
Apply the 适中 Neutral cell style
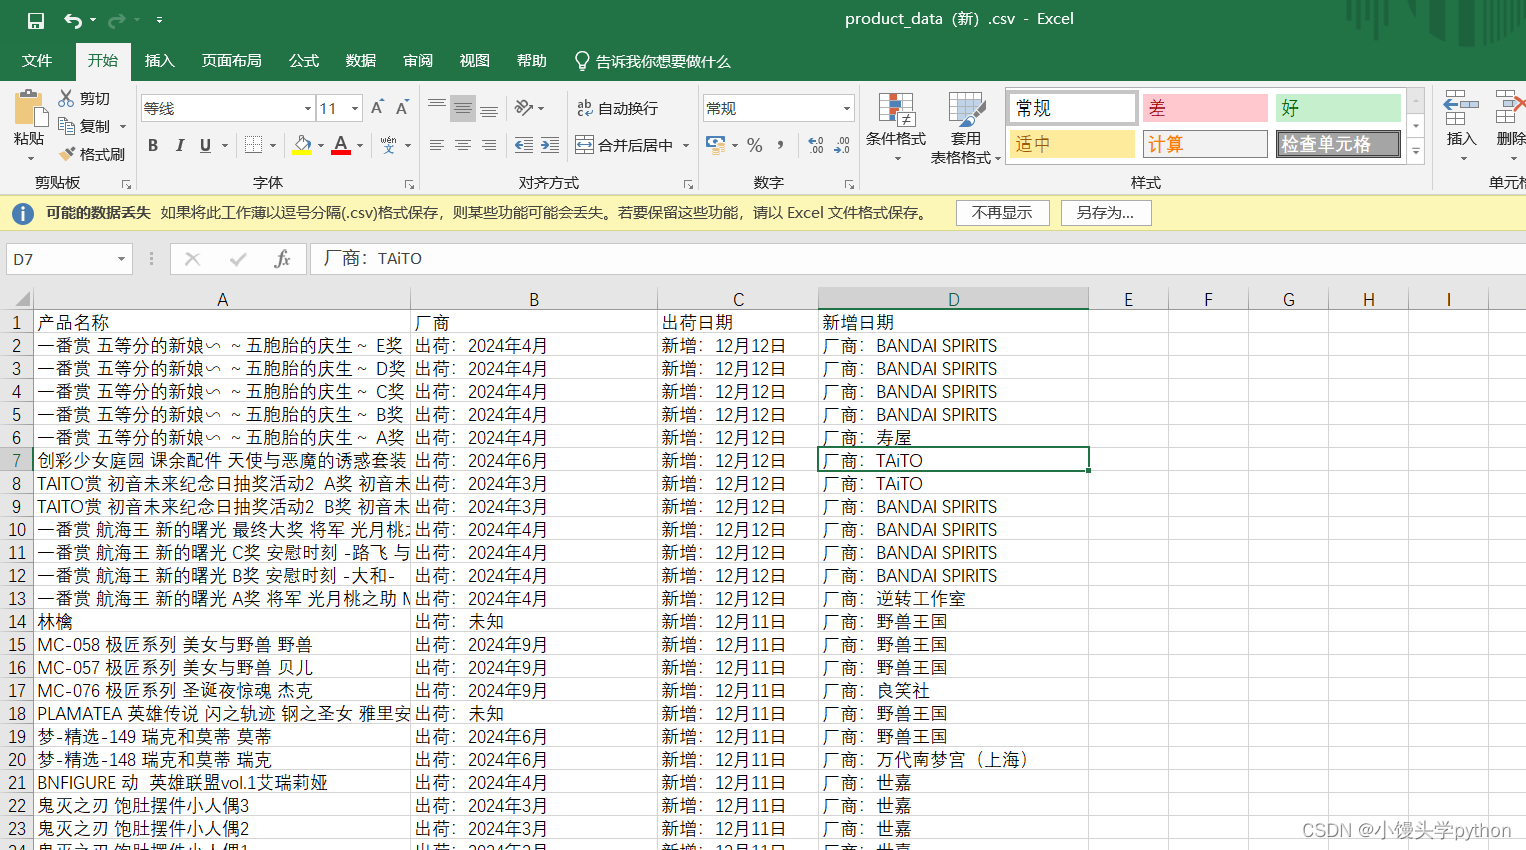tap(1073, 144)
